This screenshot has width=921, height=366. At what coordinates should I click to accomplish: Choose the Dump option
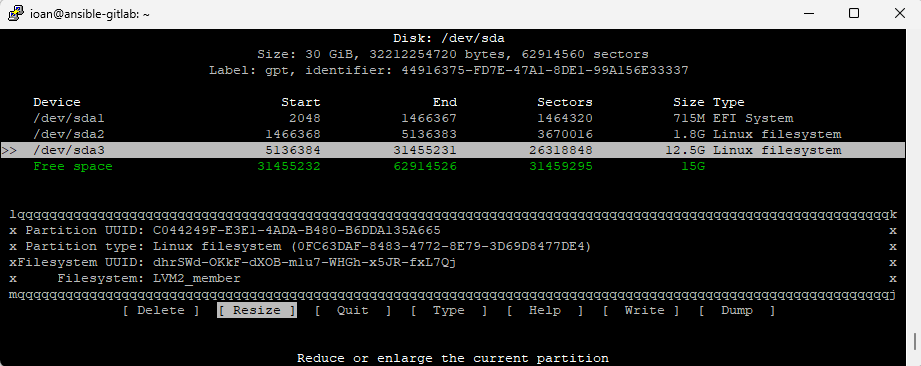[x=737, y=310]
